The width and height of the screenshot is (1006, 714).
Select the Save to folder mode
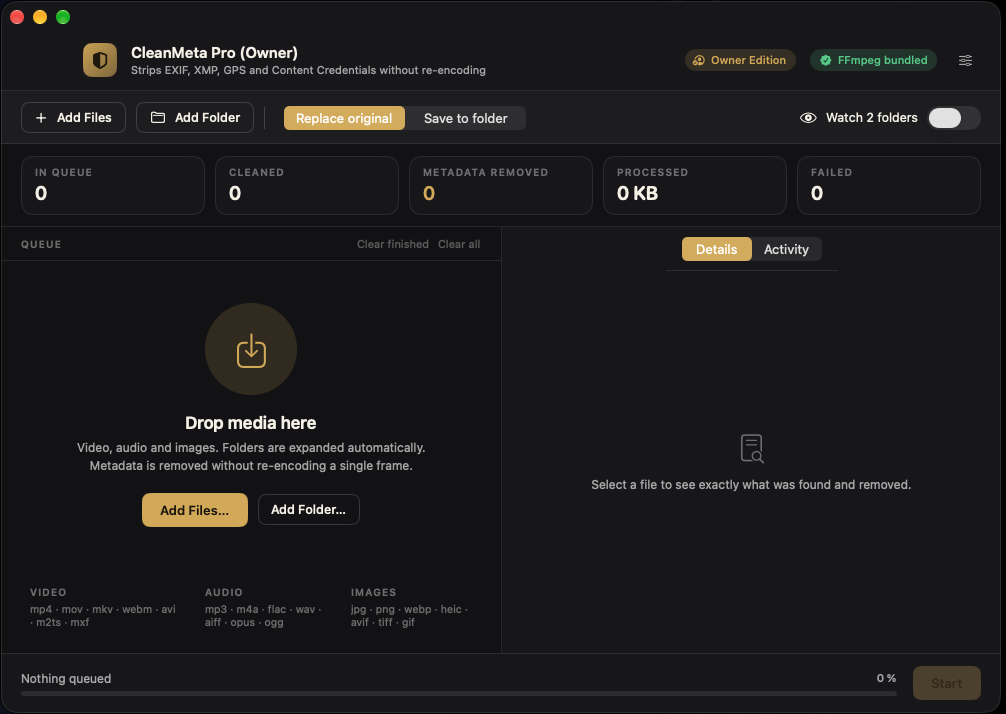[465, 118]
